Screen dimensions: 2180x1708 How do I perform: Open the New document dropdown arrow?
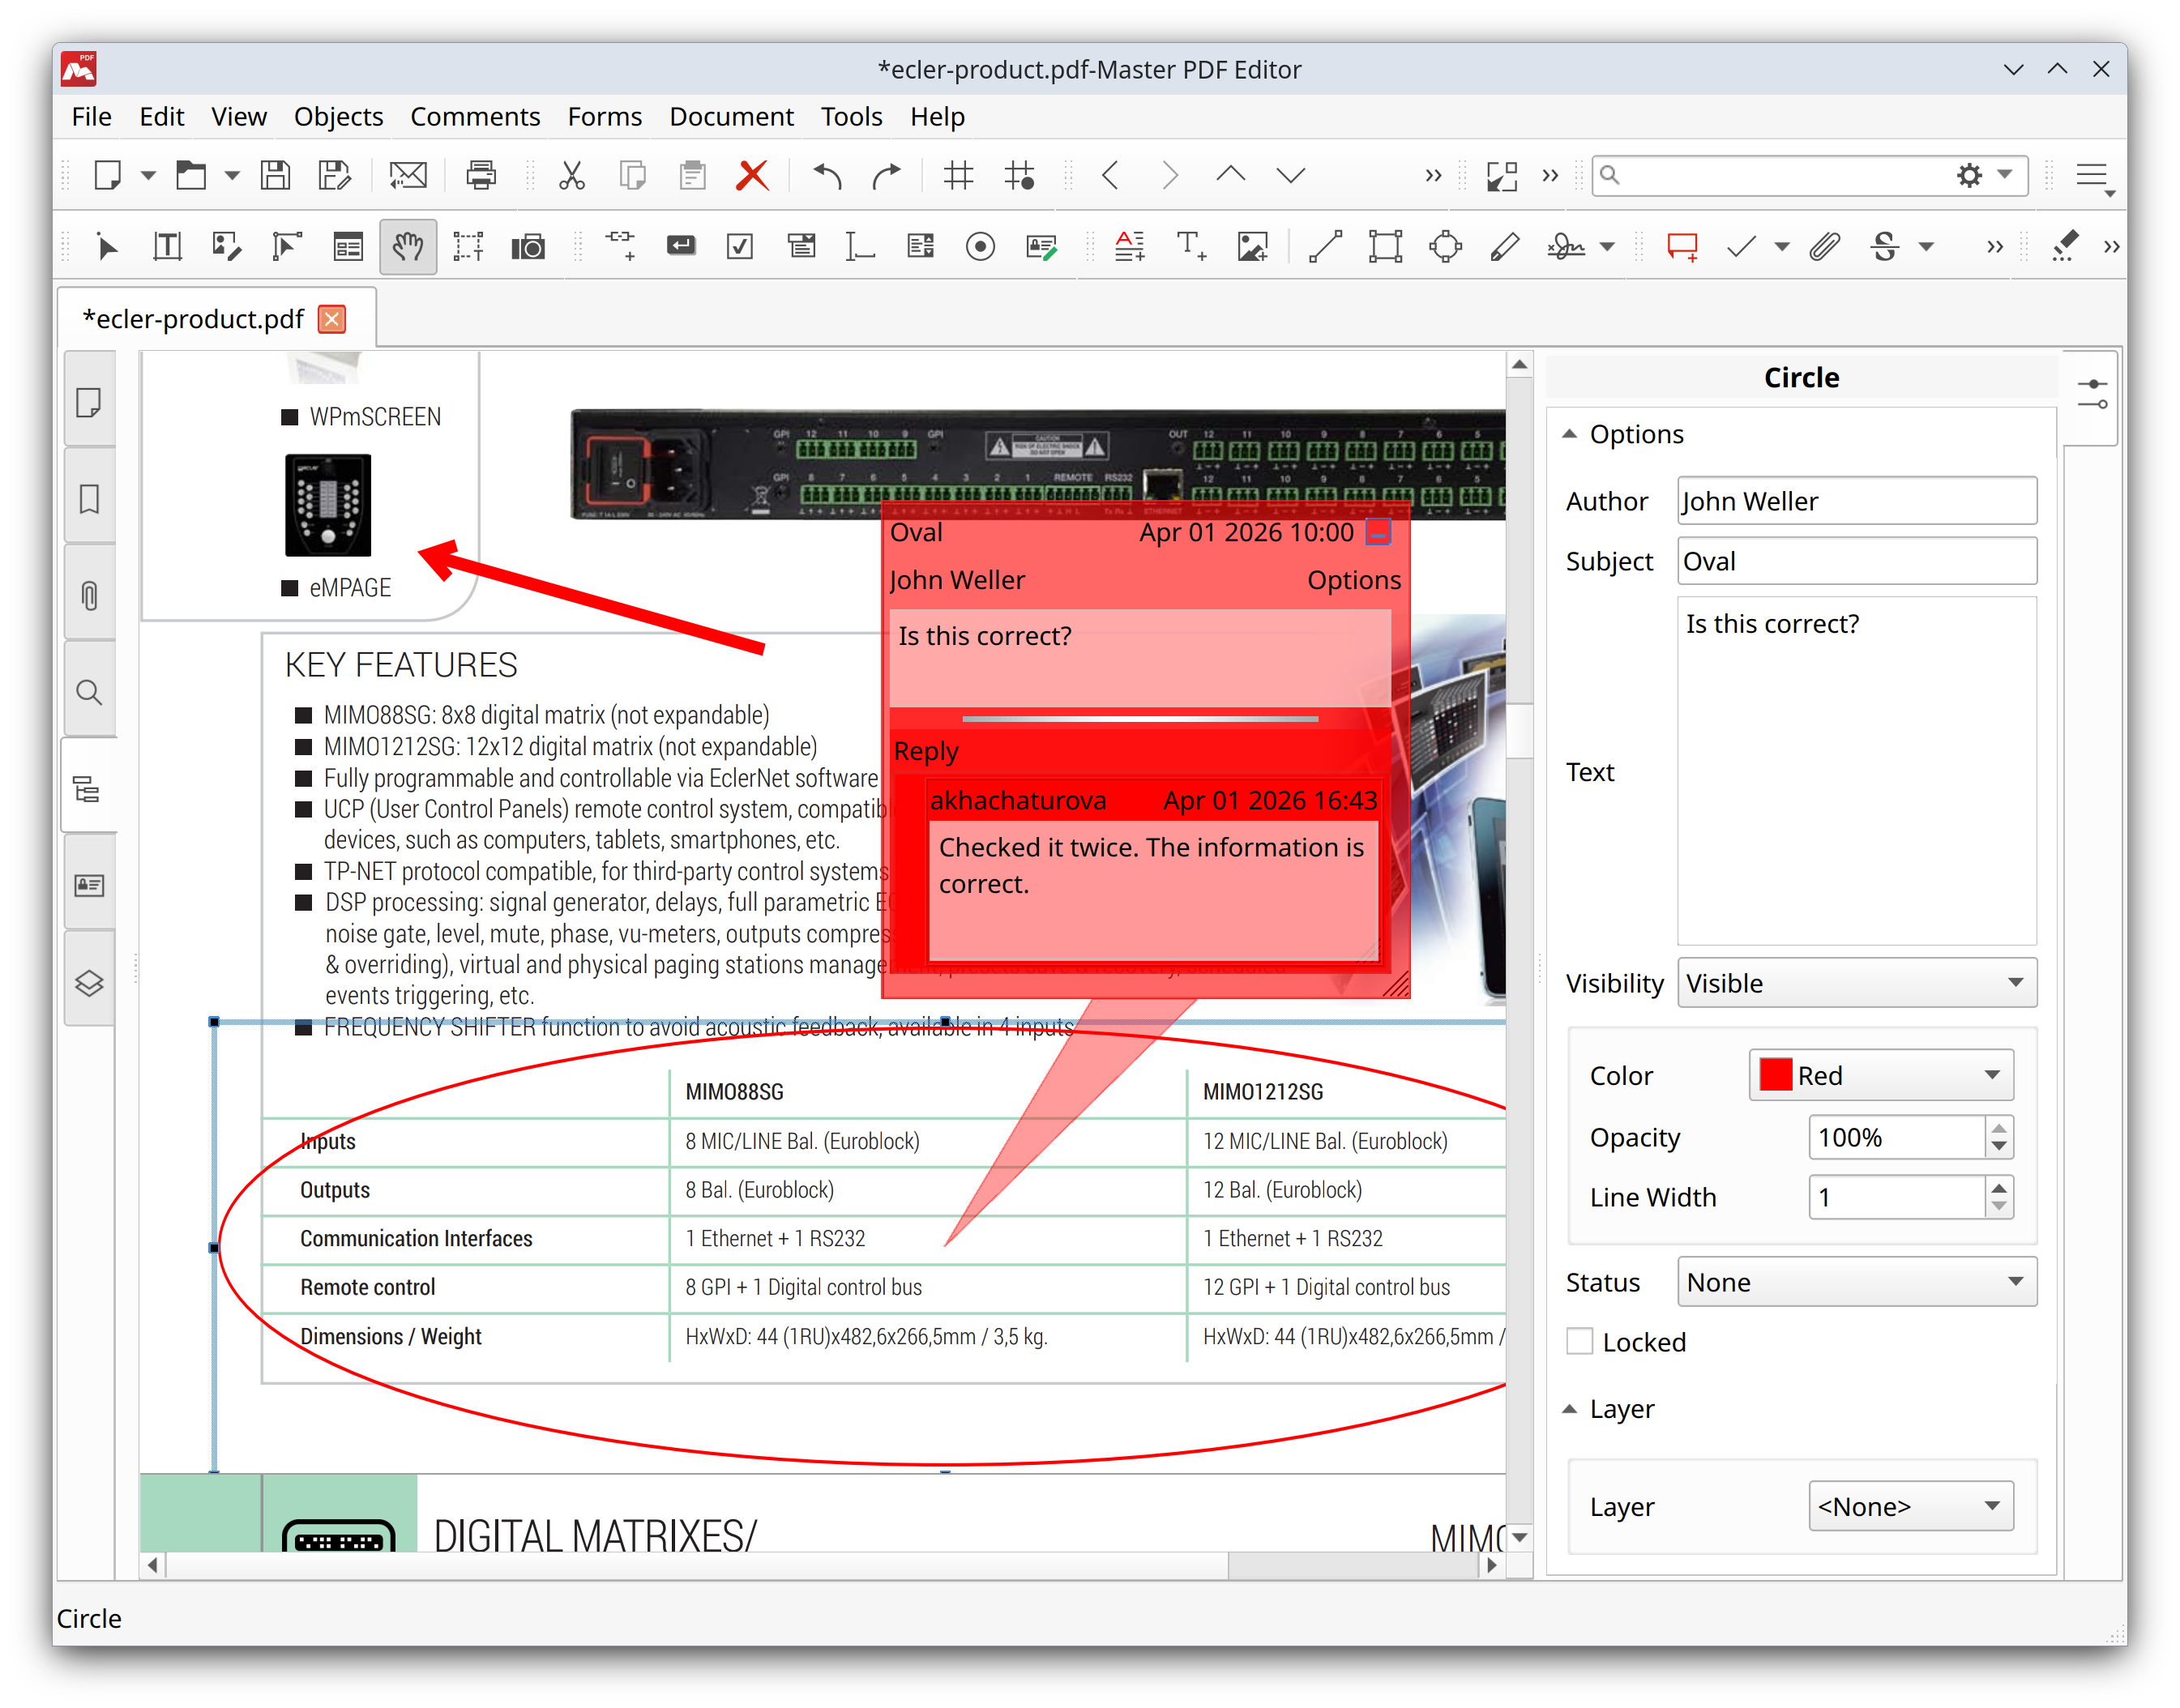click(148, 176)
